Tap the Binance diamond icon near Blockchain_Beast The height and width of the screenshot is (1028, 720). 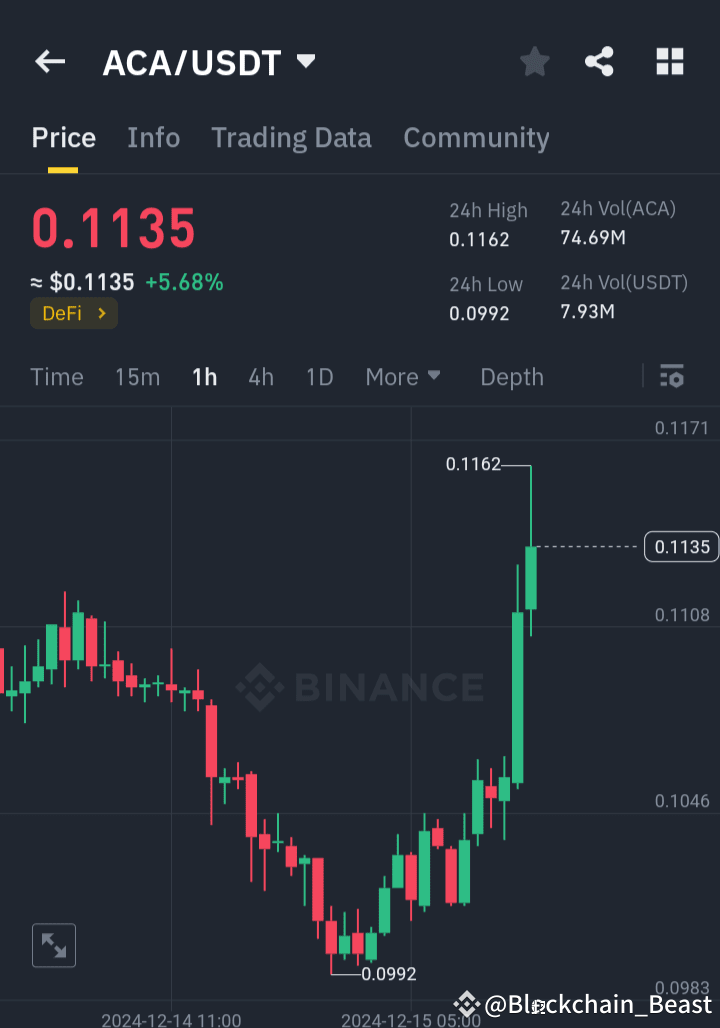click(x=466, y=1001)
